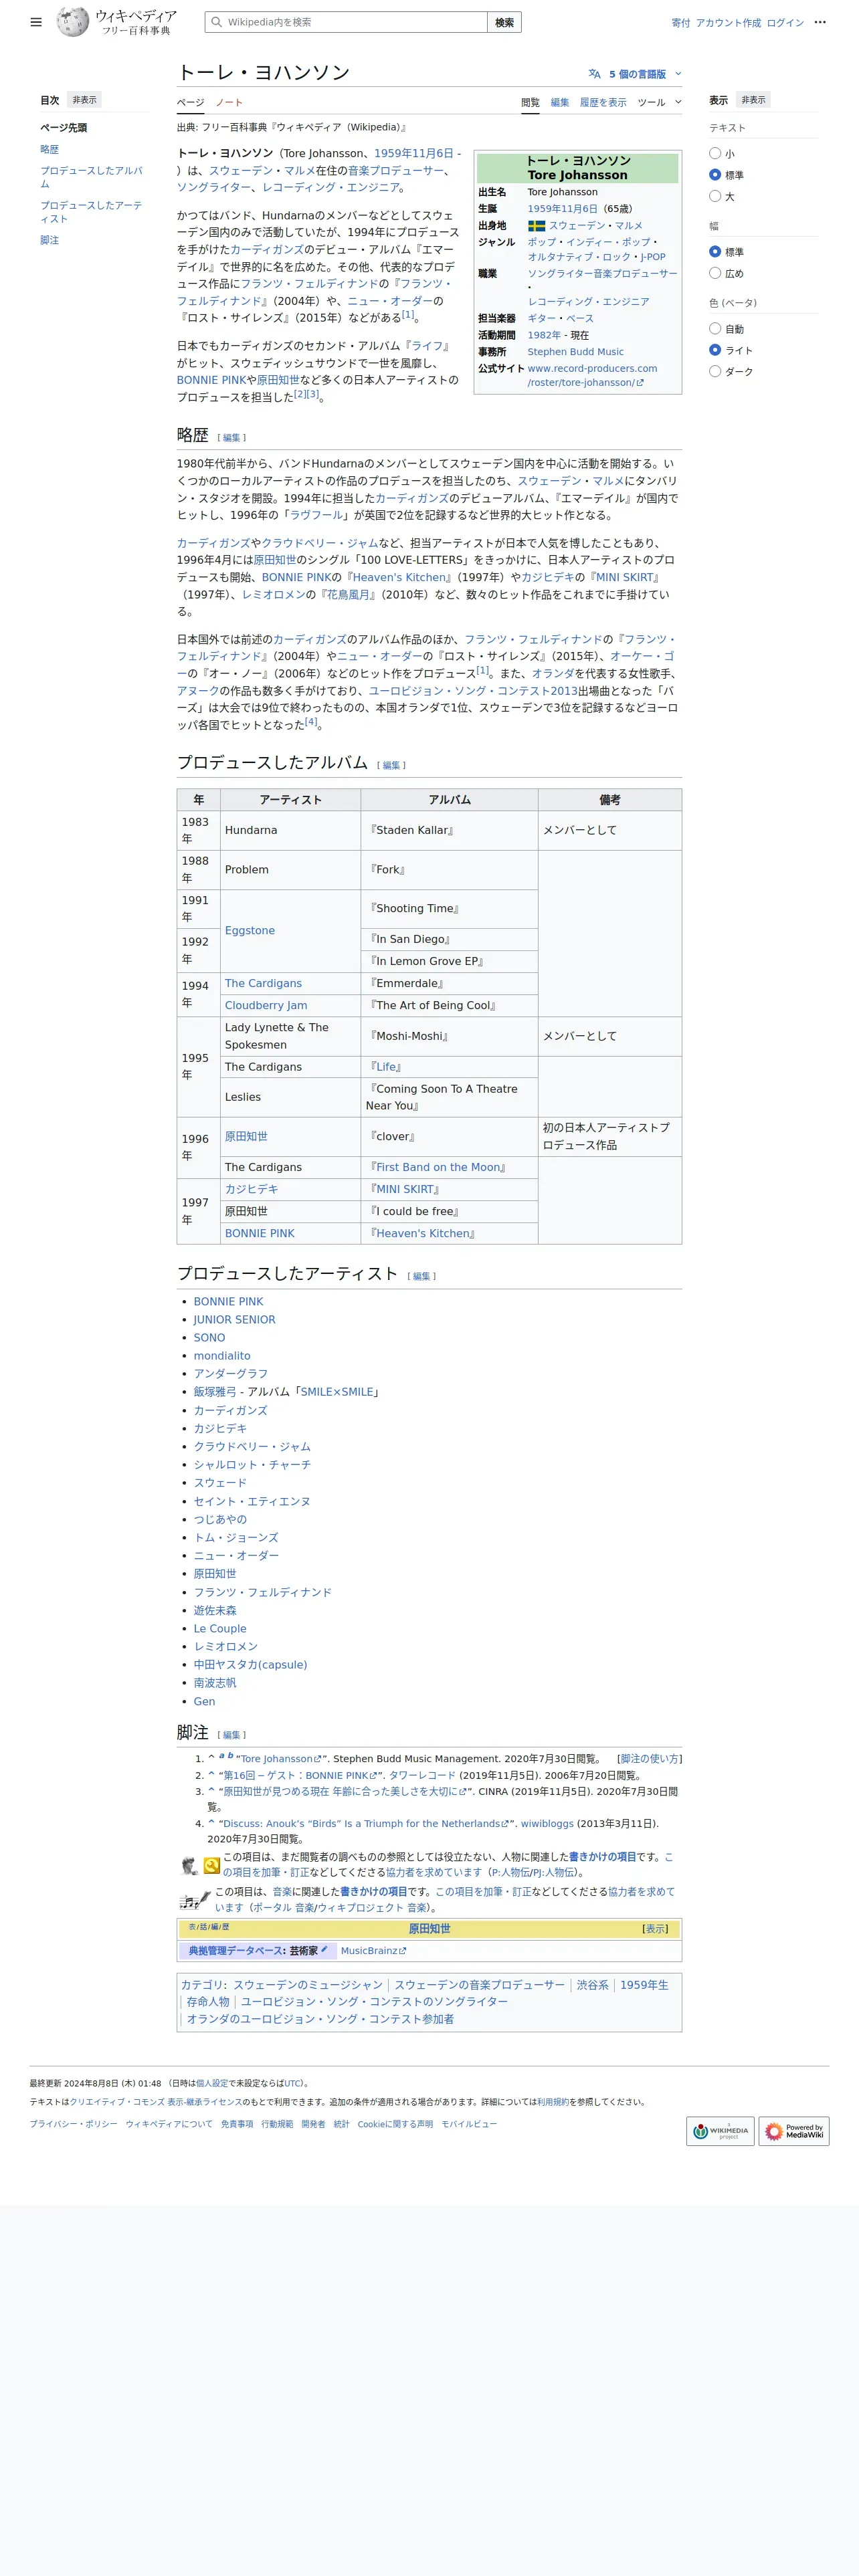859x2576 pixels.
Task: Jump to 脚注 in contents
Action: pyautogui.click(x=49, y=240)
